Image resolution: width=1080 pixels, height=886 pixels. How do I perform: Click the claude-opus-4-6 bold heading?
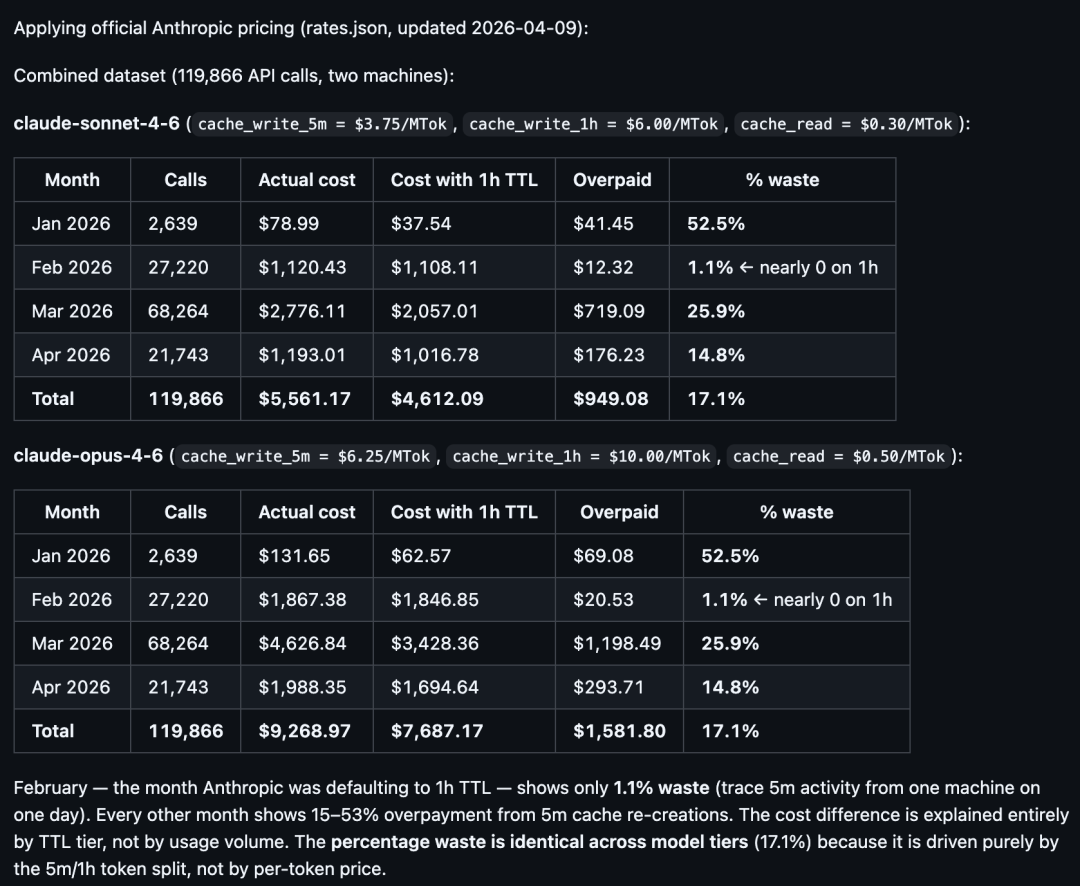tap(88, 456)
